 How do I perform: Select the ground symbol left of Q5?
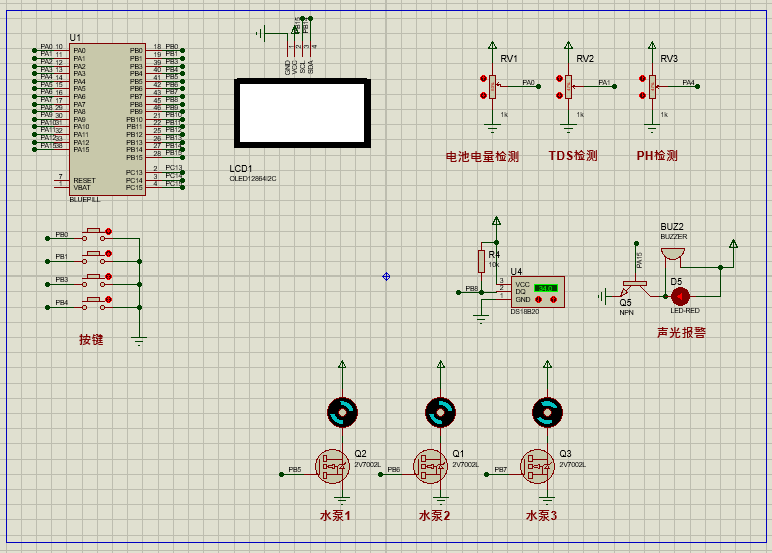[602, 296]
